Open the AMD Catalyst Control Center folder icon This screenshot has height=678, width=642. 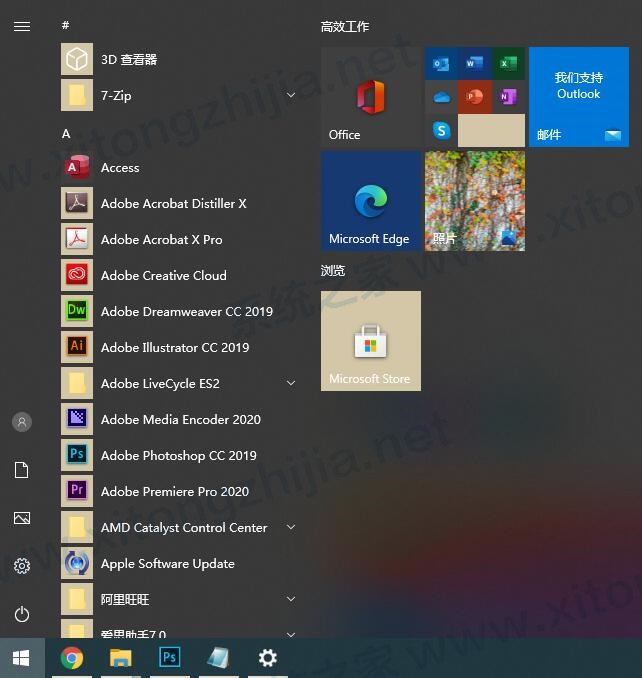[77, 527]
